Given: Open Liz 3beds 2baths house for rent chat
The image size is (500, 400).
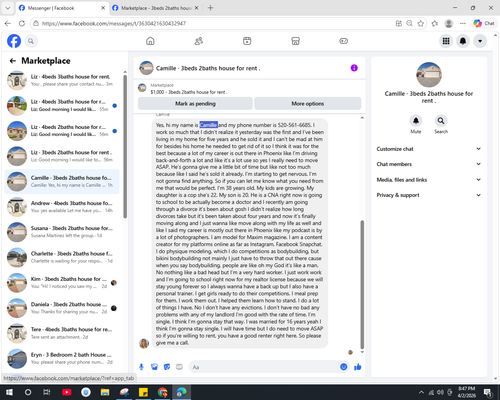Looking at the screenshot, I should [62, 156].
